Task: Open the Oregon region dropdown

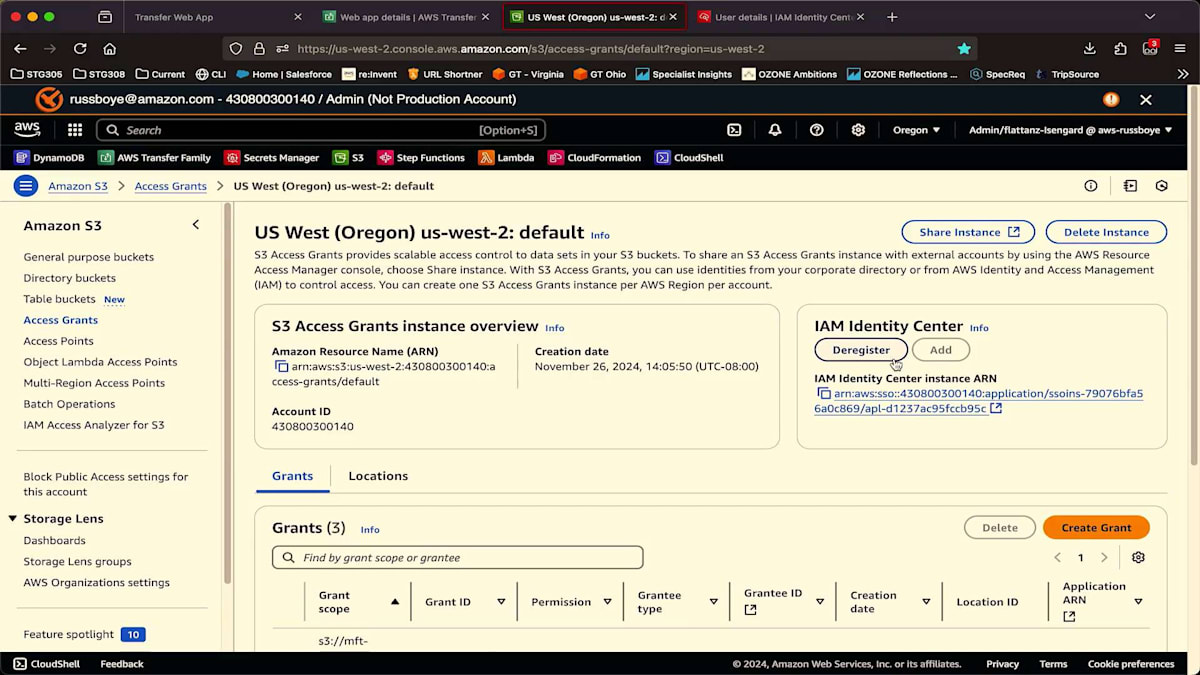Action: (x=916, y=130)
